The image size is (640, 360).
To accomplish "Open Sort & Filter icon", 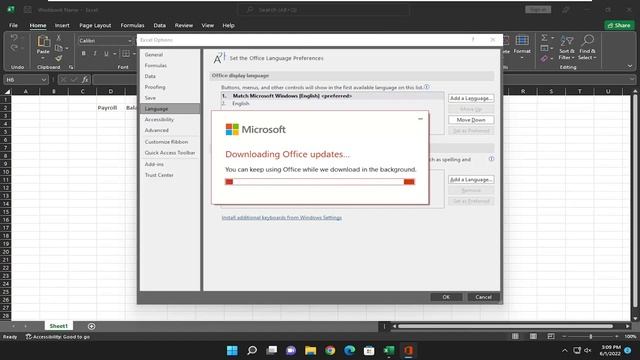I will 567,41.
